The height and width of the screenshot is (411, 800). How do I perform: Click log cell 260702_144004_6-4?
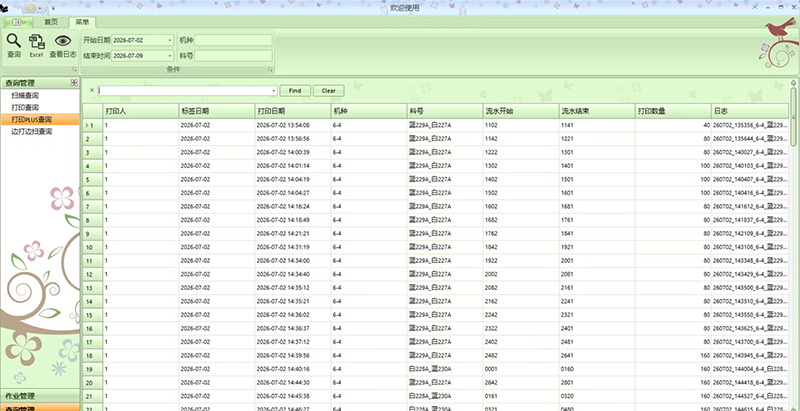coord(749,369)
